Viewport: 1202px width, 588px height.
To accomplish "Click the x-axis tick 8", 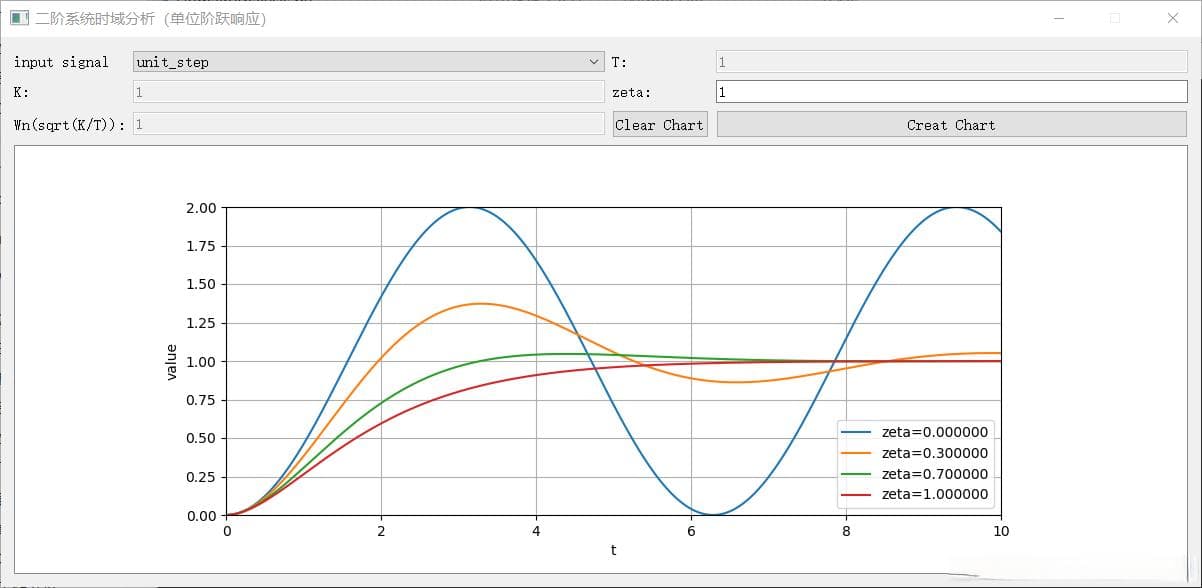I will point(846,531).
